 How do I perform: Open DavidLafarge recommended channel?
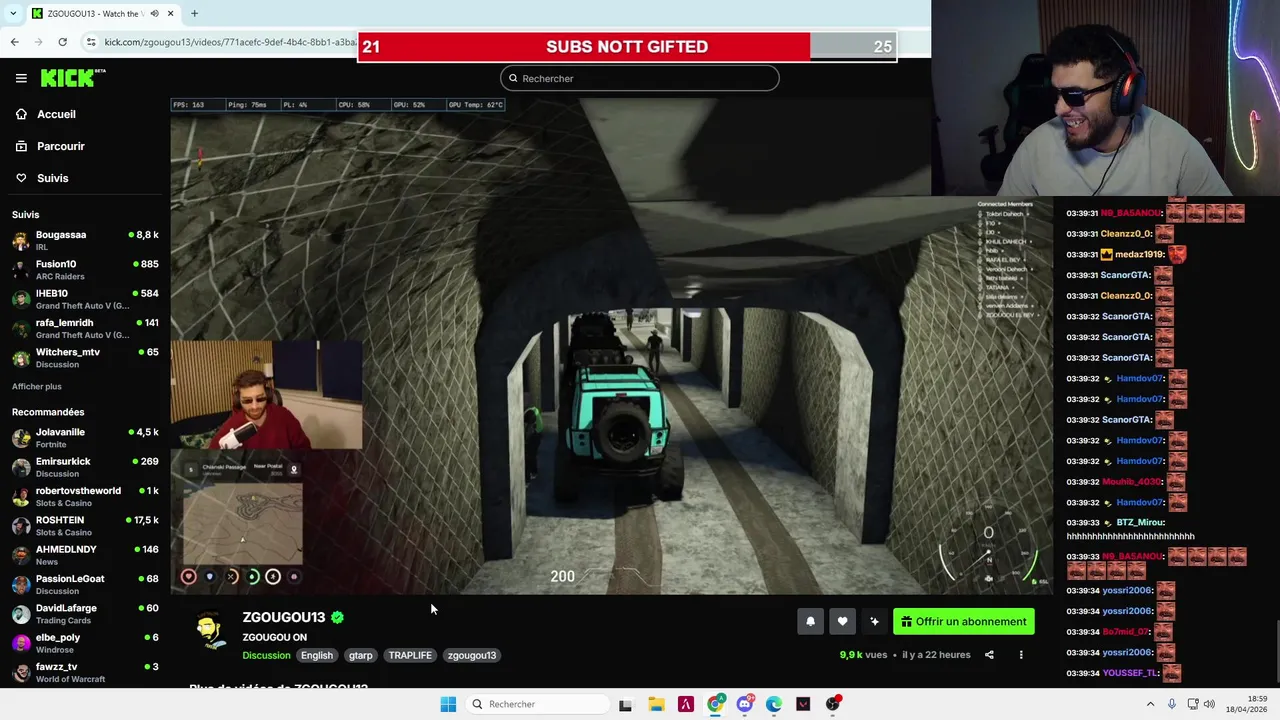pyautogui.click(x=85, y=613)
